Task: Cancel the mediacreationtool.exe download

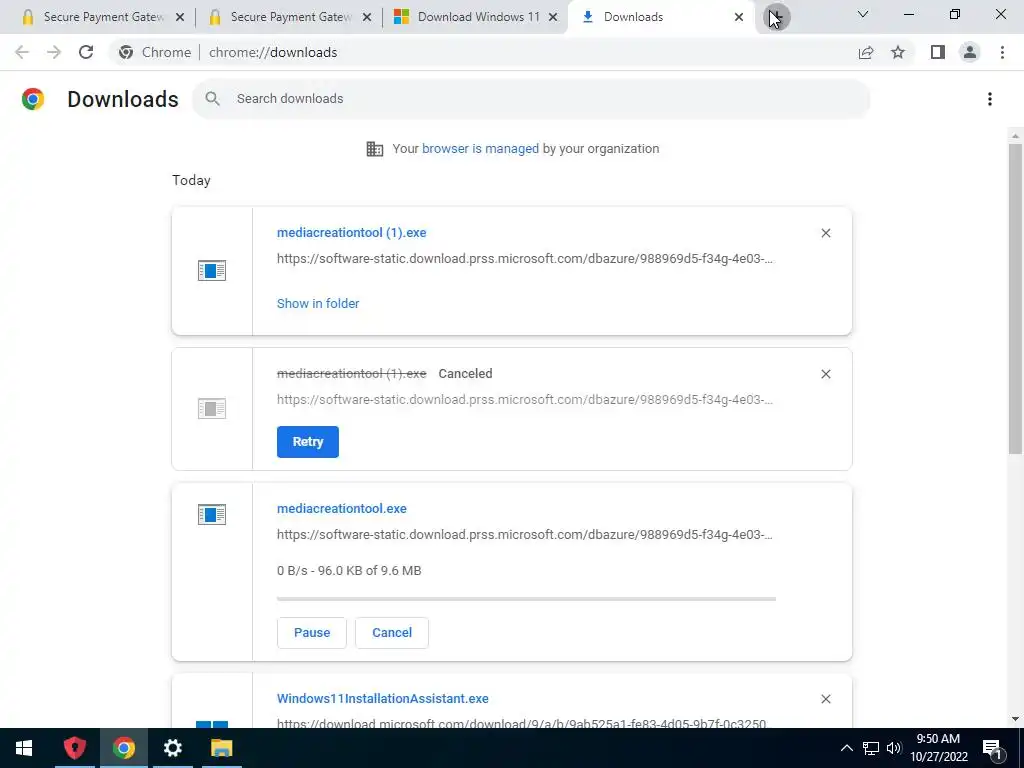Action: (x=392, y=633)
